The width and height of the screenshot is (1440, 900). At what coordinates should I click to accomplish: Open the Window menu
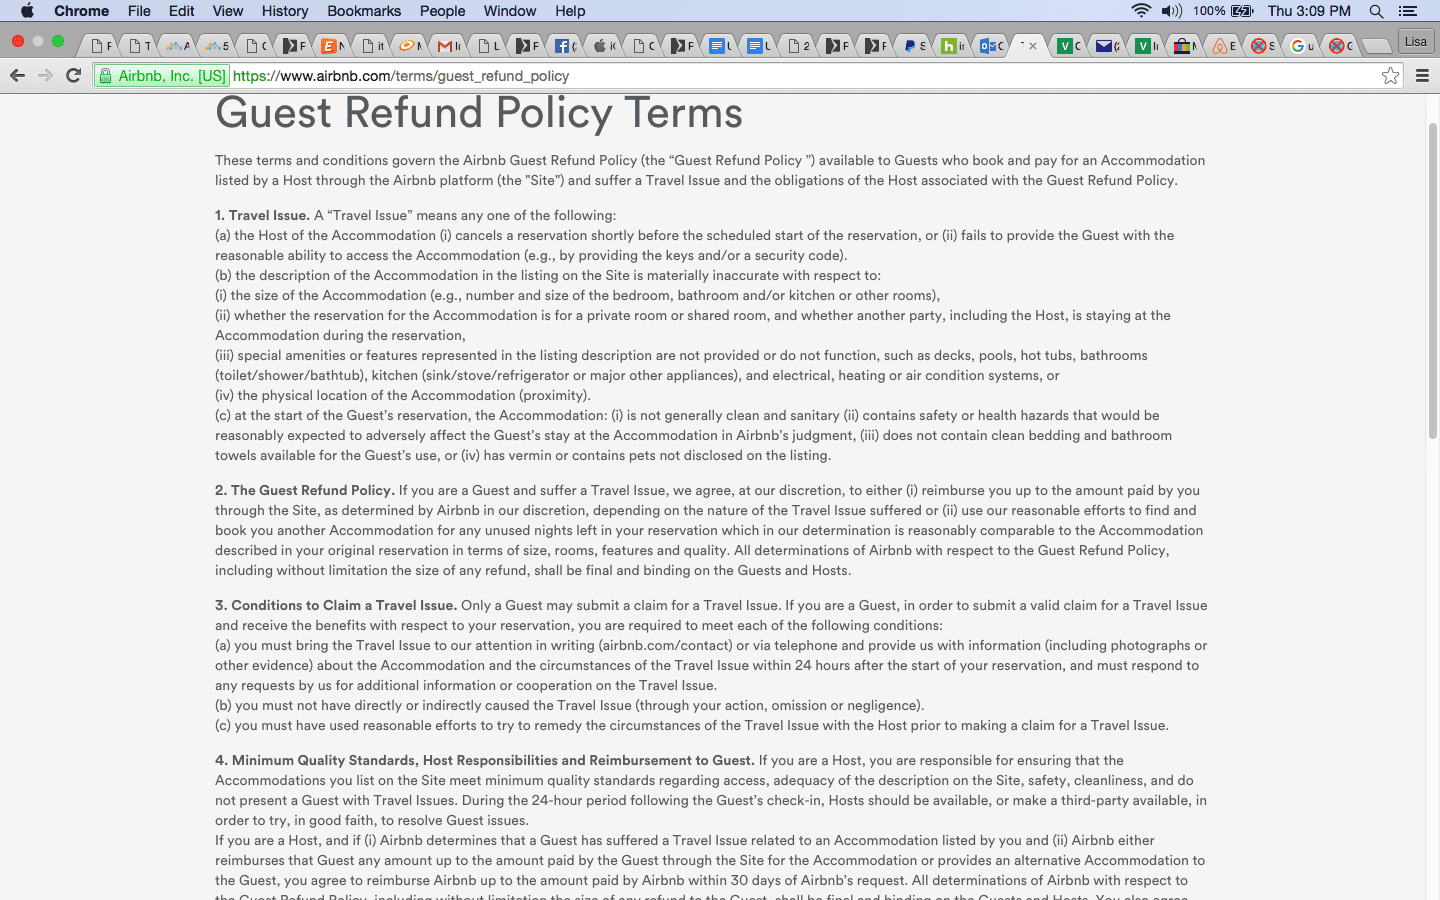pos(510,11)
